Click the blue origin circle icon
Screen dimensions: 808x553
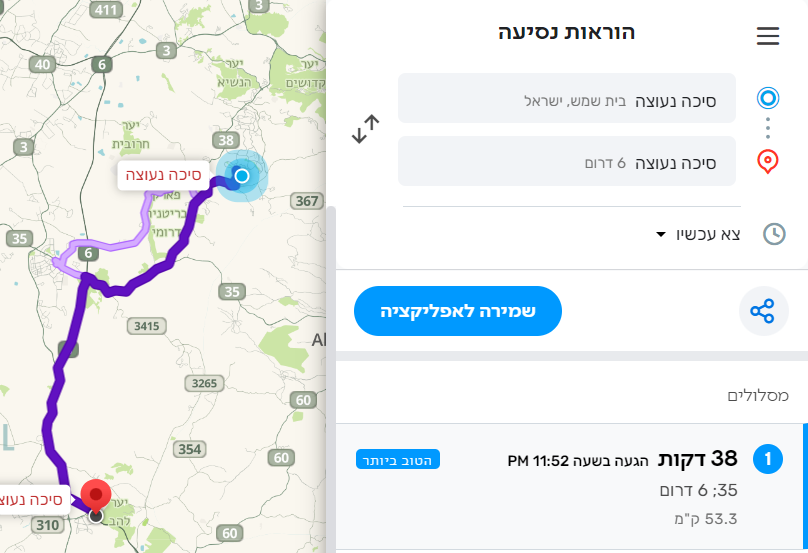pos(767,98)
